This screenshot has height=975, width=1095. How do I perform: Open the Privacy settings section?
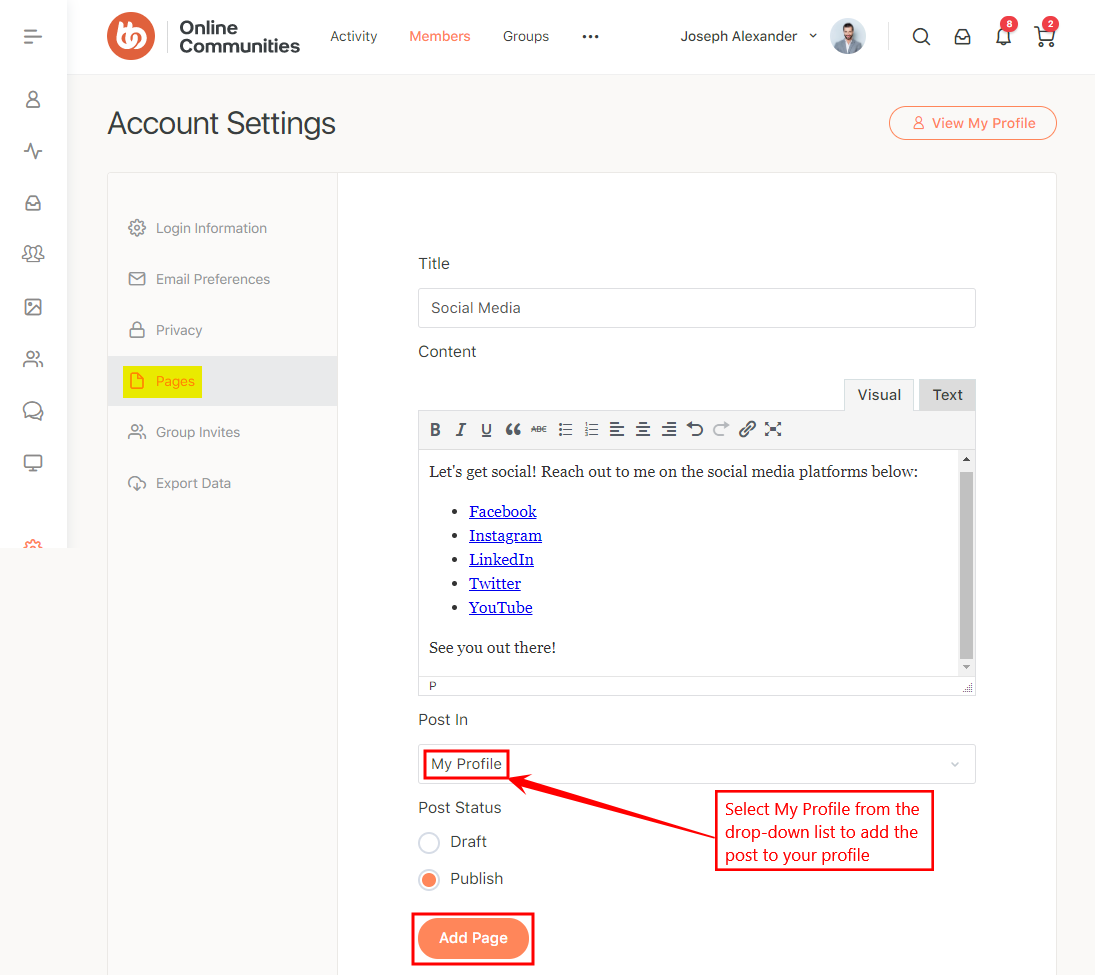tap(179, 330)
